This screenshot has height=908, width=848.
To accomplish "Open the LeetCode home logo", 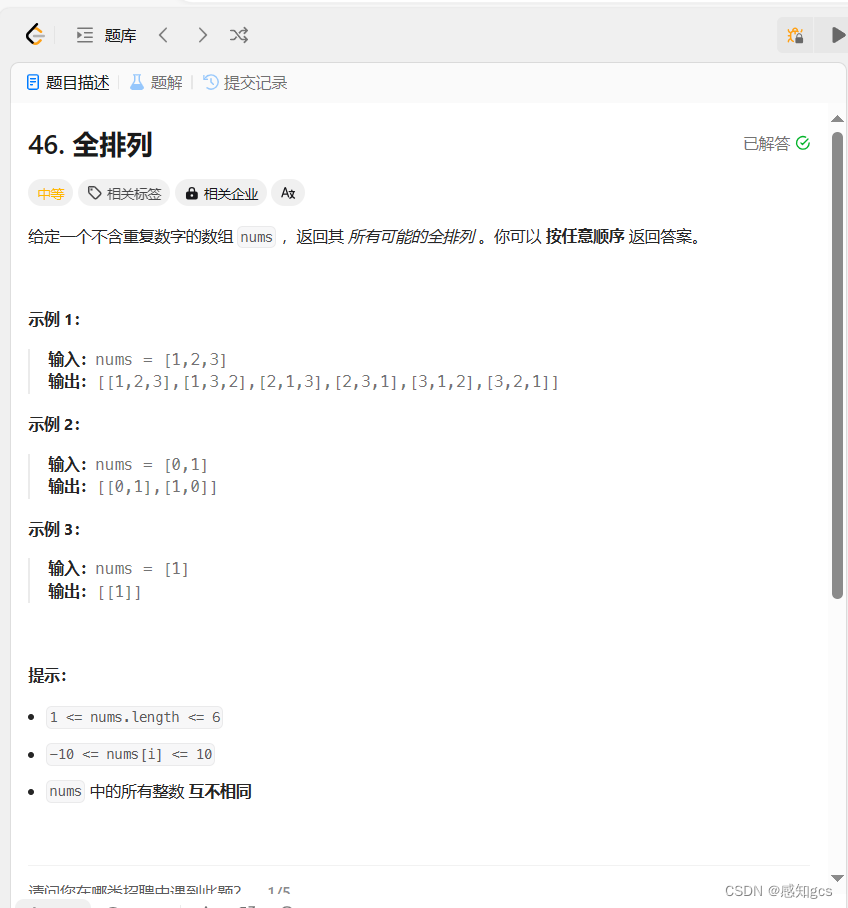I will pyautogui.click(x=35, y=35).
